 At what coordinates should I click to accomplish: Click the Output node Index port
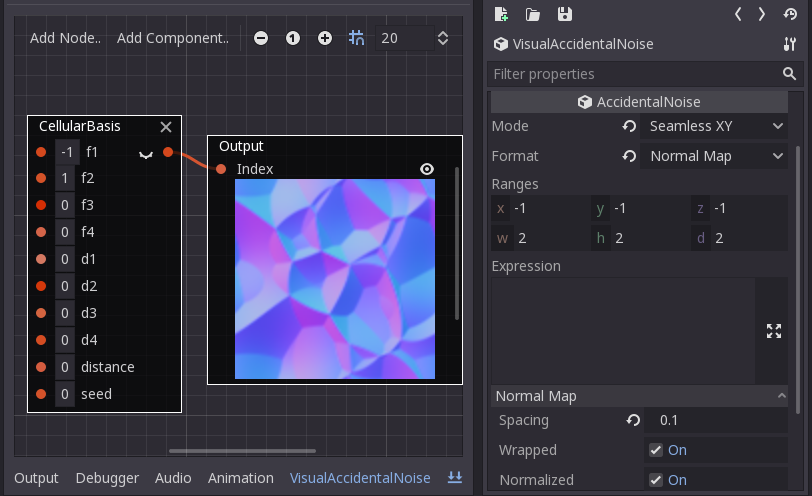click(x=221, y=169)
